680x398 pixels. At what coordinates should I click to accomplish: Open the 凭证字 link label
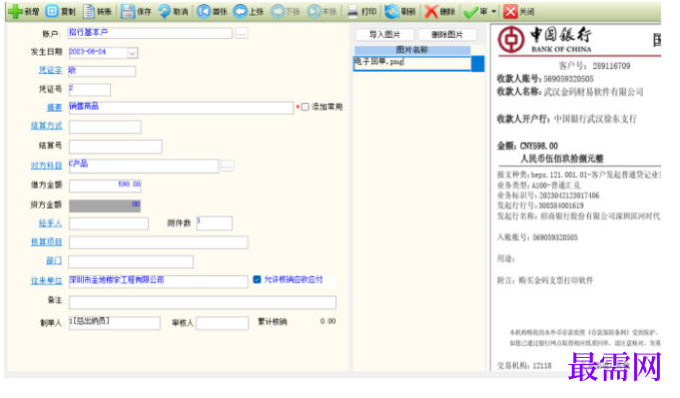click(x=50, y=70)
